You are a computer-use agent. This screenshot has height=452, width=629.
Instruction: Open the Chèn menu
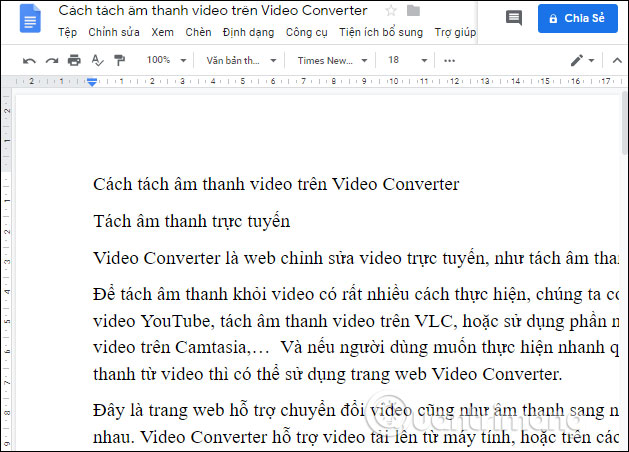click(198, 32)
